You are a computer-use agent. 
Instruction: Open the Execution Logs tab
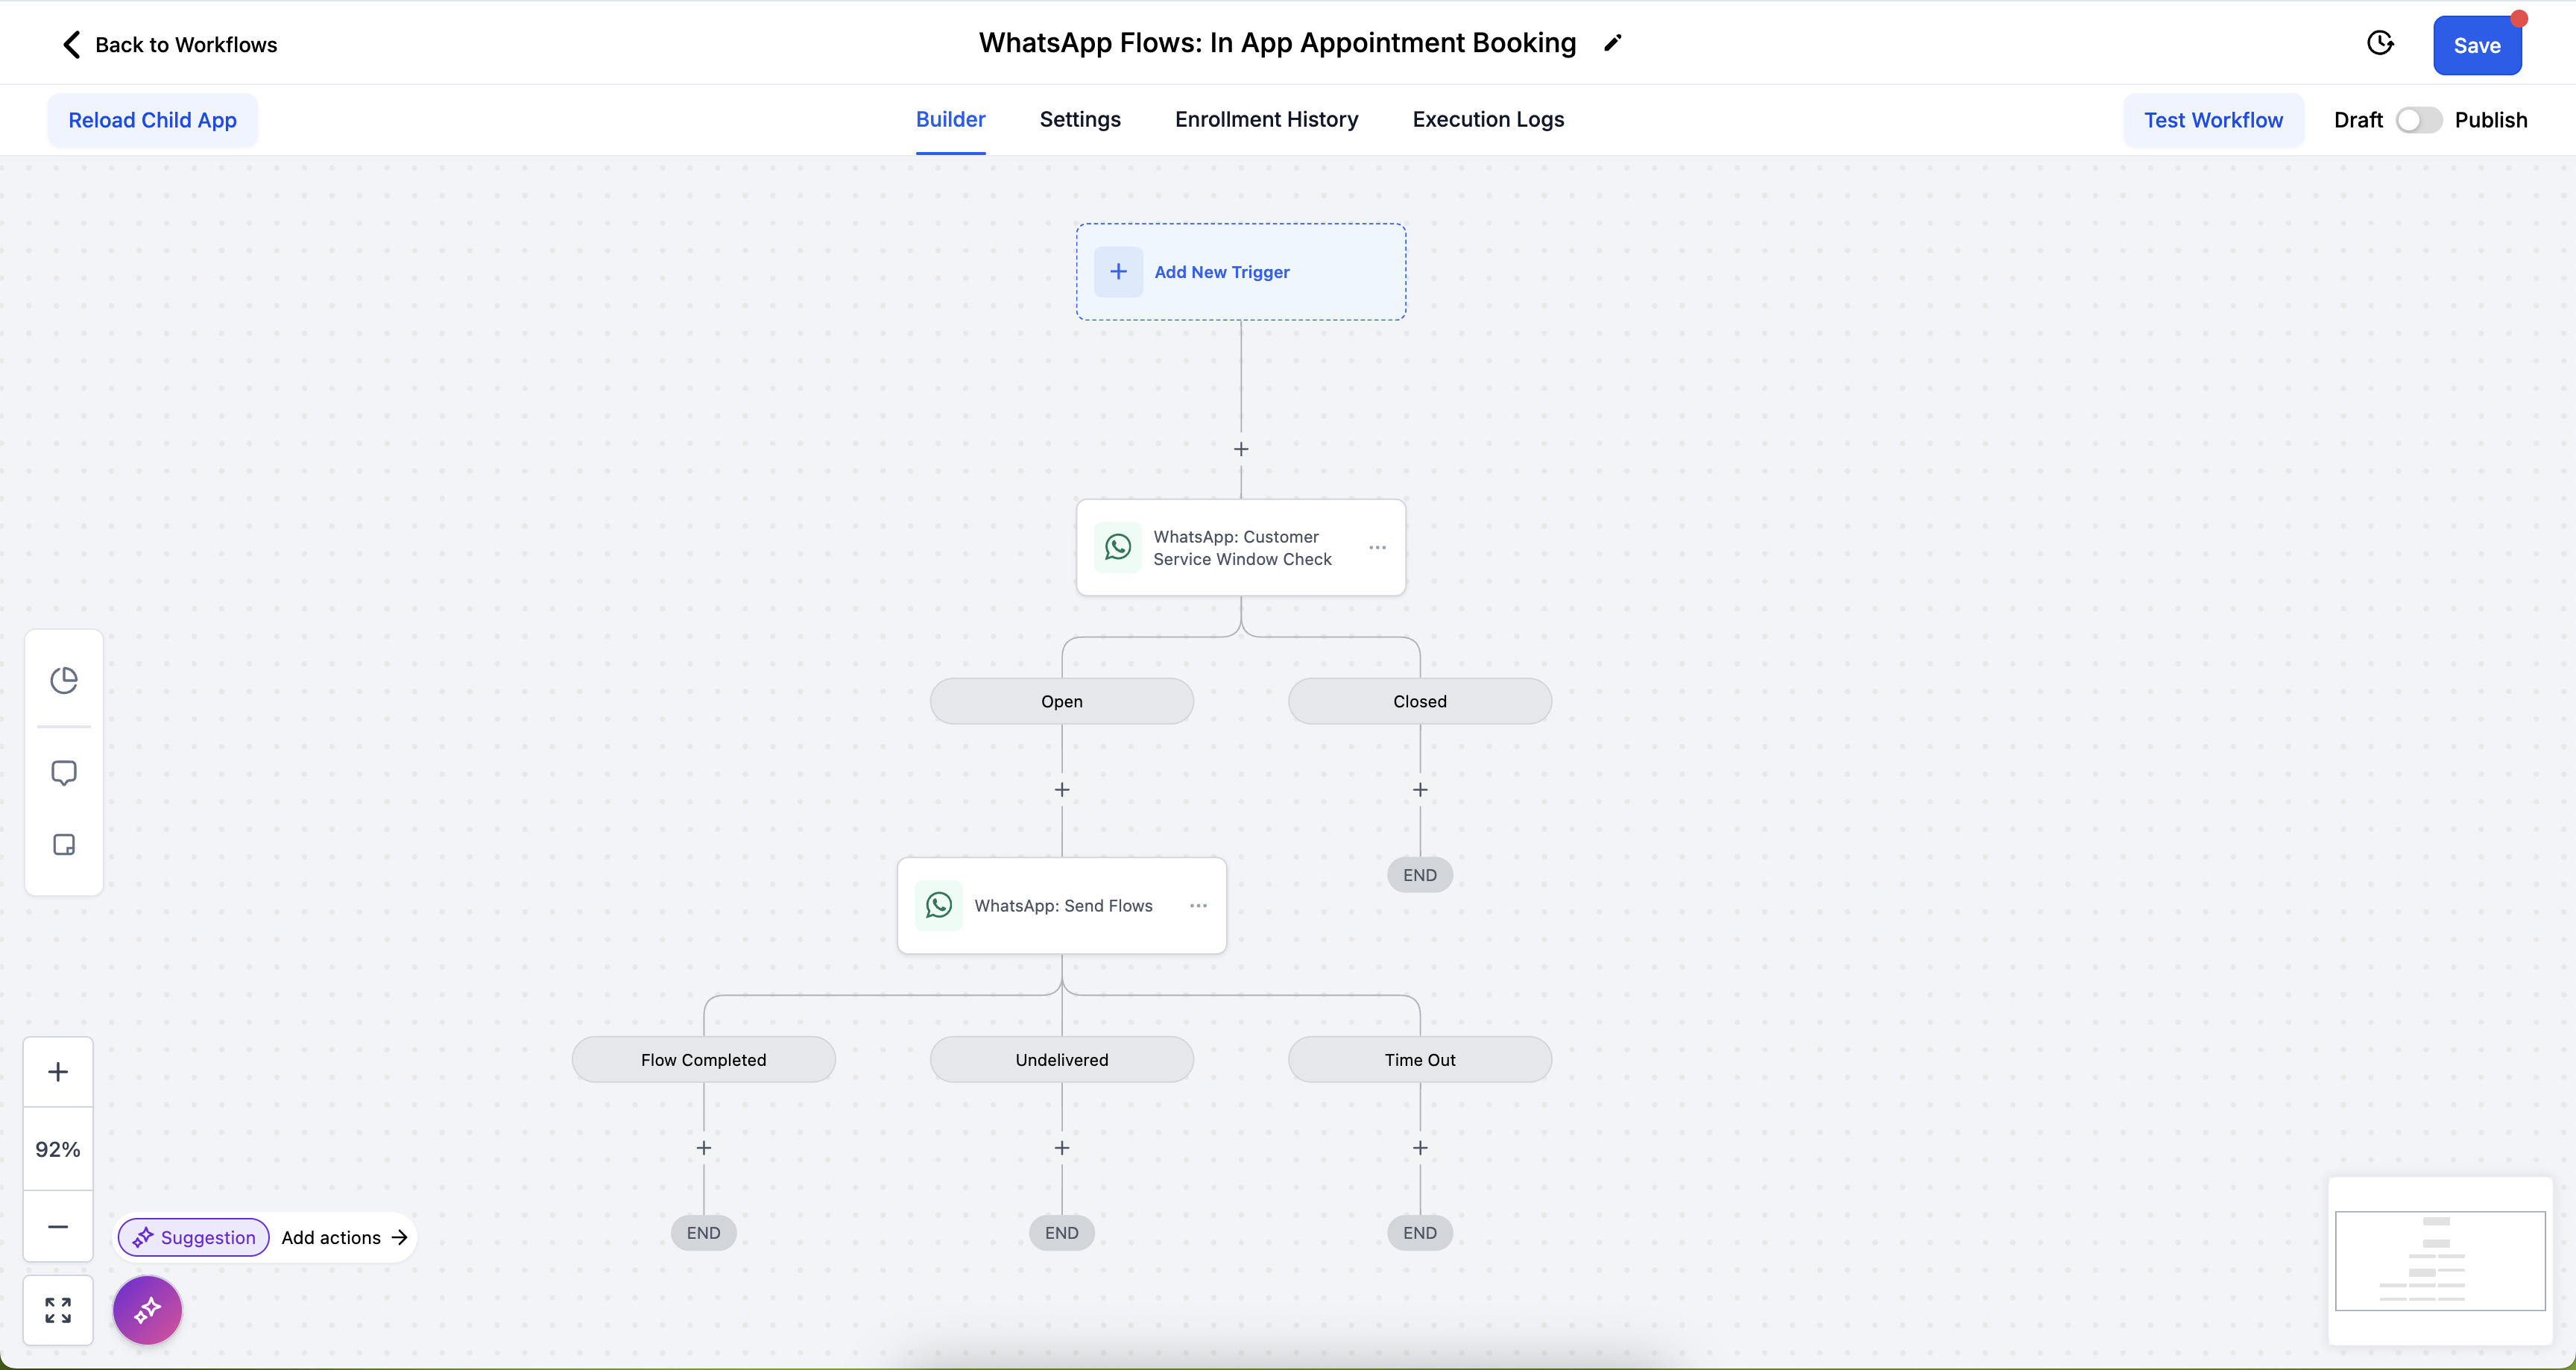point(1488,120)
